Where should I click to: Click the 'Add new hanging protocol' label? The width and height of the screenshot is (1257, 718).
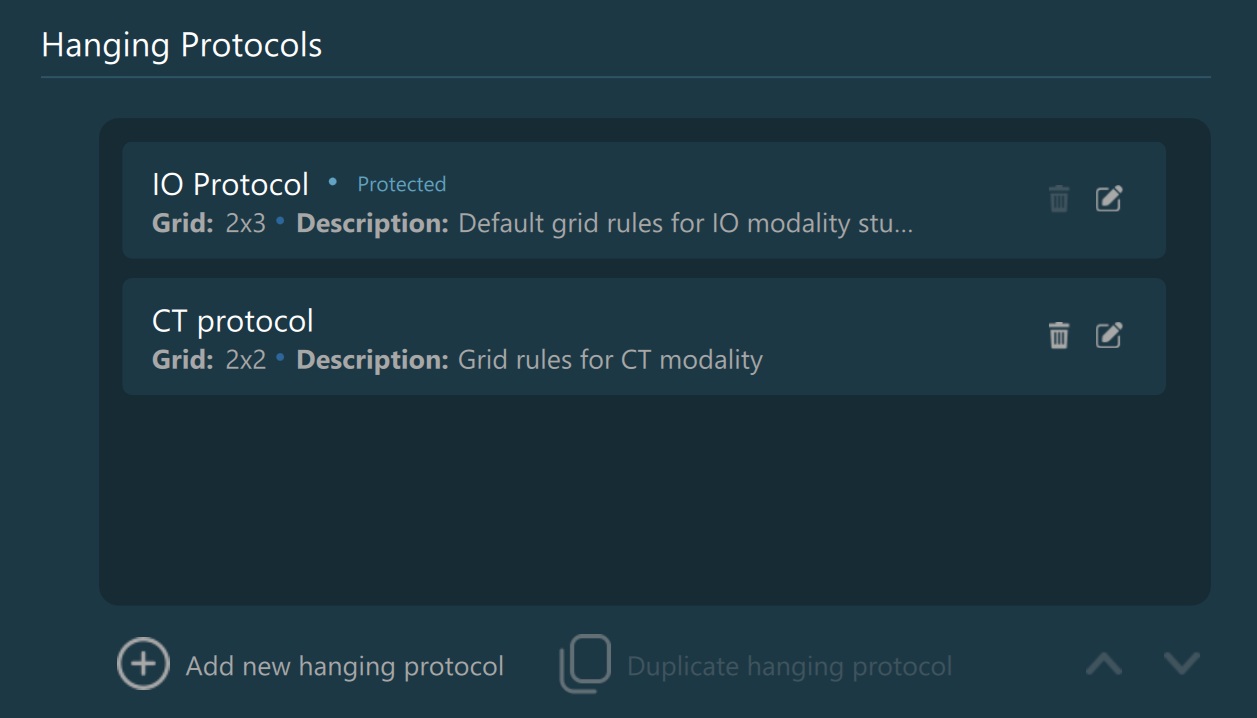tap(345, 666)
